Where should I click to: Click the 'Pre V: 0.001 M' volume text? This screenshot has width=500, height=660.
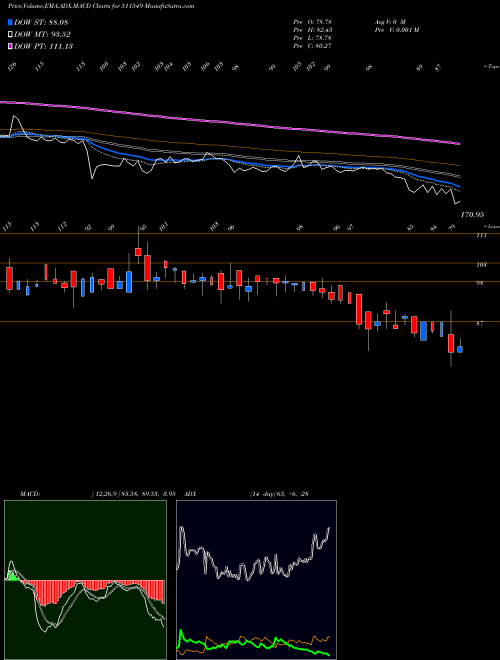click(396, 29)
